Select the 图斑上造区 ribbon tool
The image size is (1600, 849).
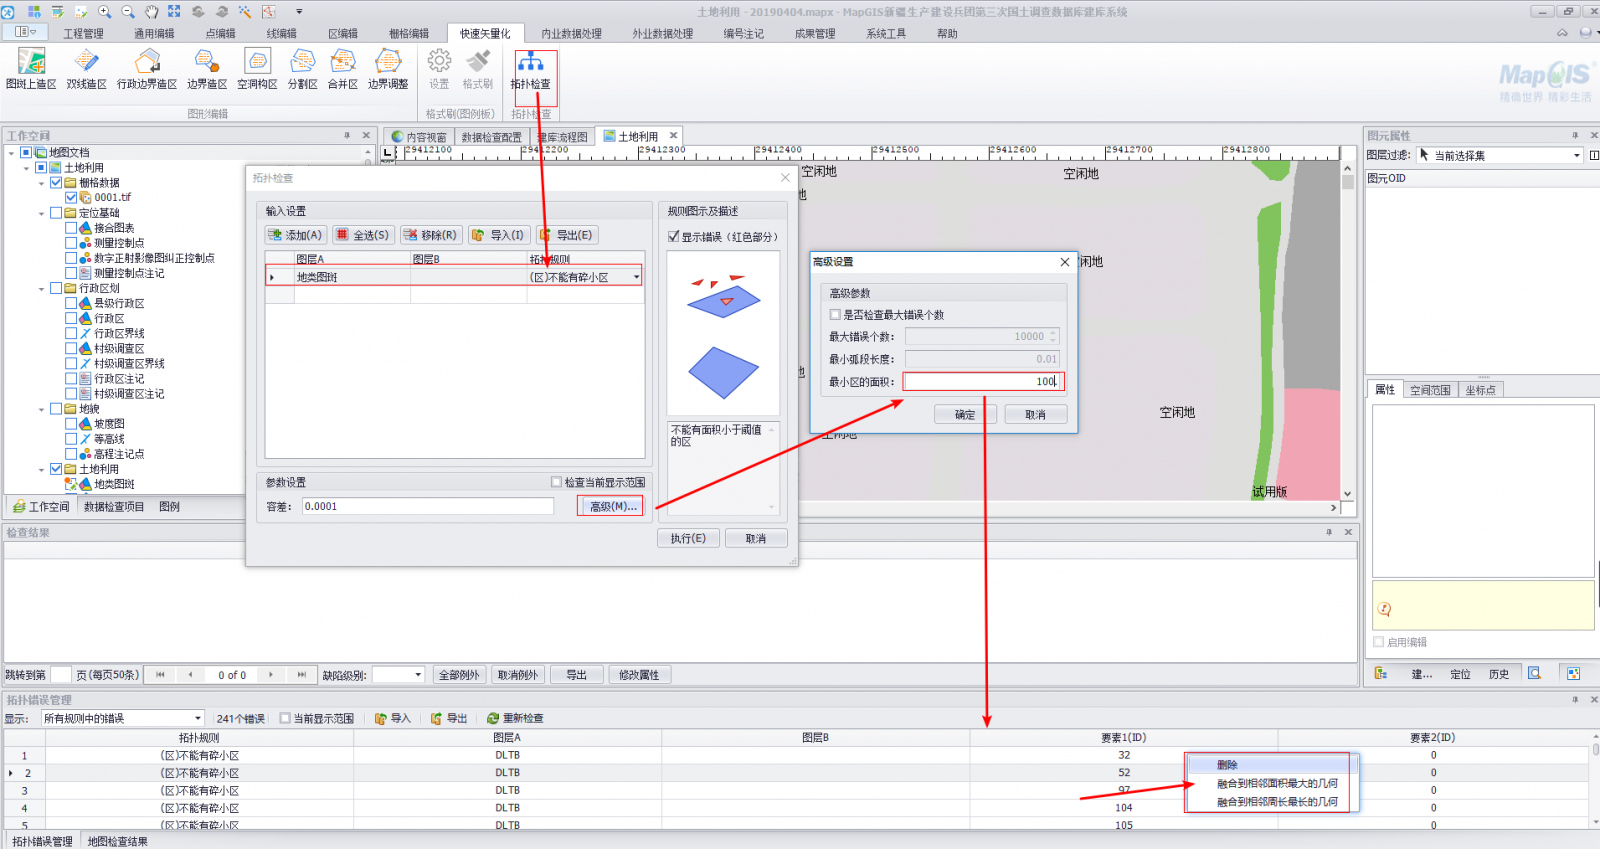[31, 65]
